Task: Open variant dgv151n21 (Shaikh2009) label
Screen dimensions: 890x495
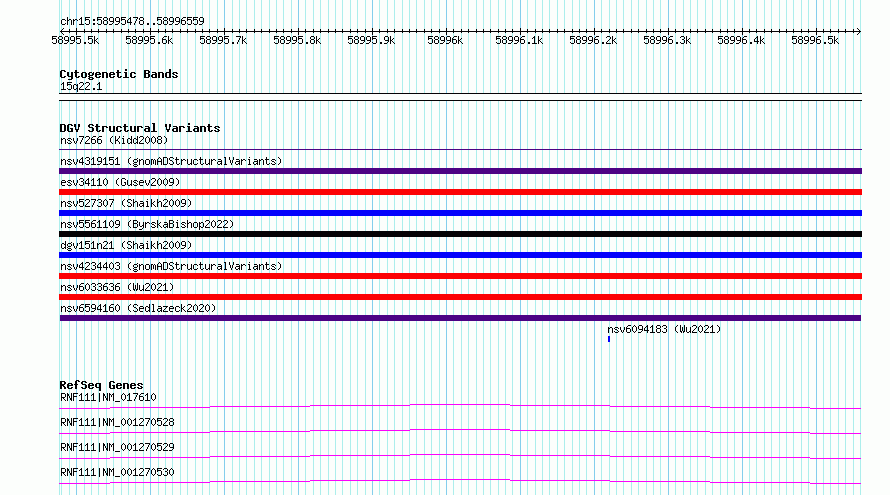Action: pyautogui.click(x=126, y=245)
